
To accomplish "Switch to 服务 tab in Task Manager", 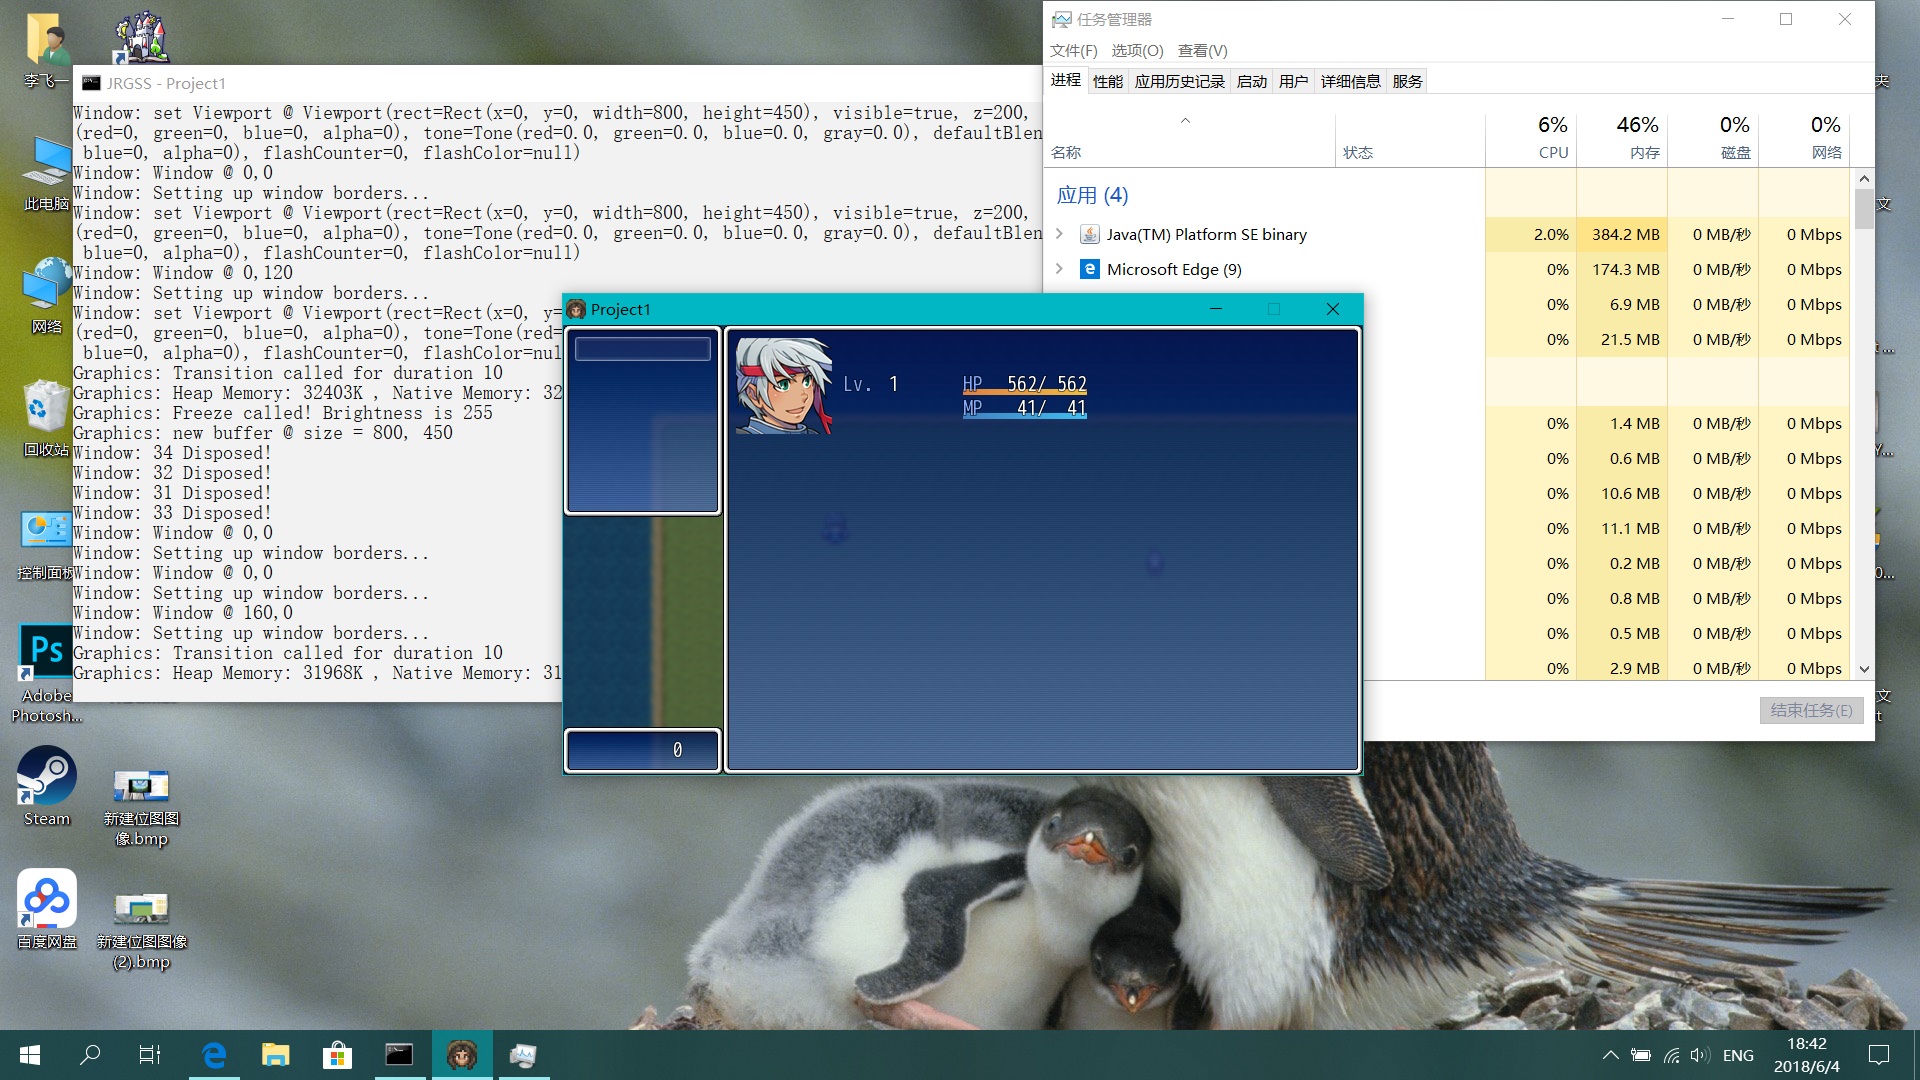I will click(x=1407, y=81).
